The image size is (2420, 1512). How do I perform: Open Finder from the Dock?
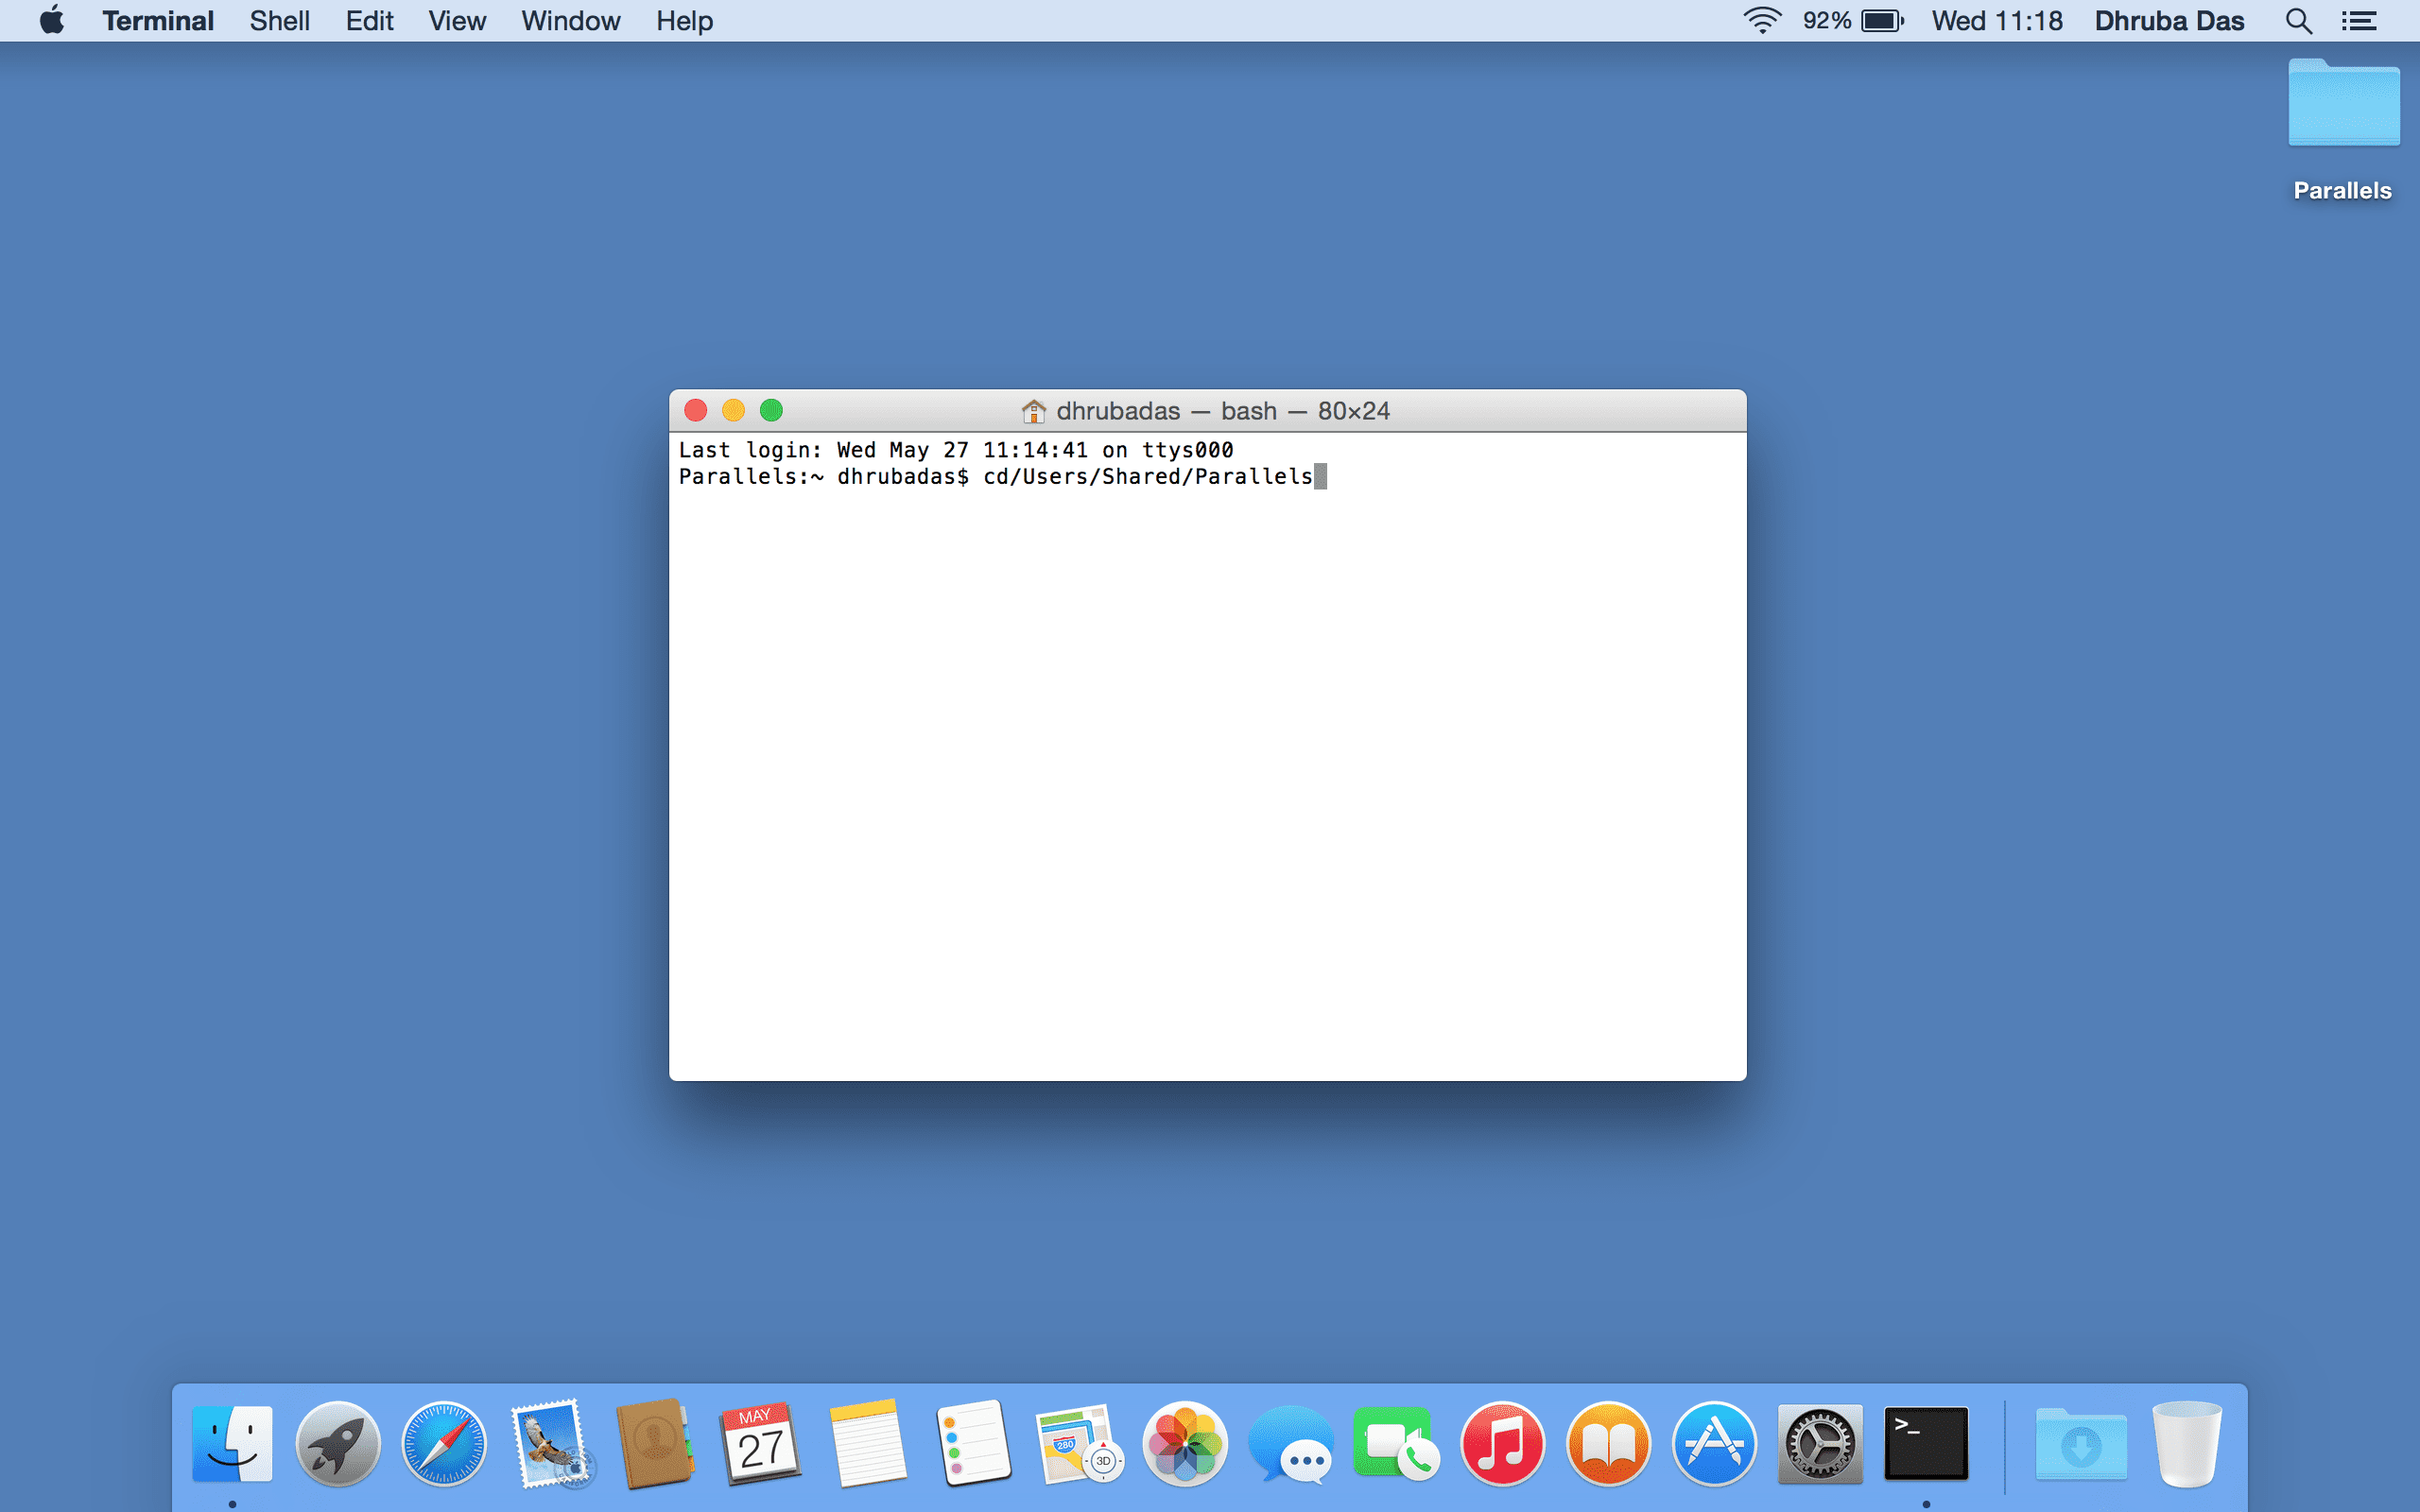coord(232,1444)
